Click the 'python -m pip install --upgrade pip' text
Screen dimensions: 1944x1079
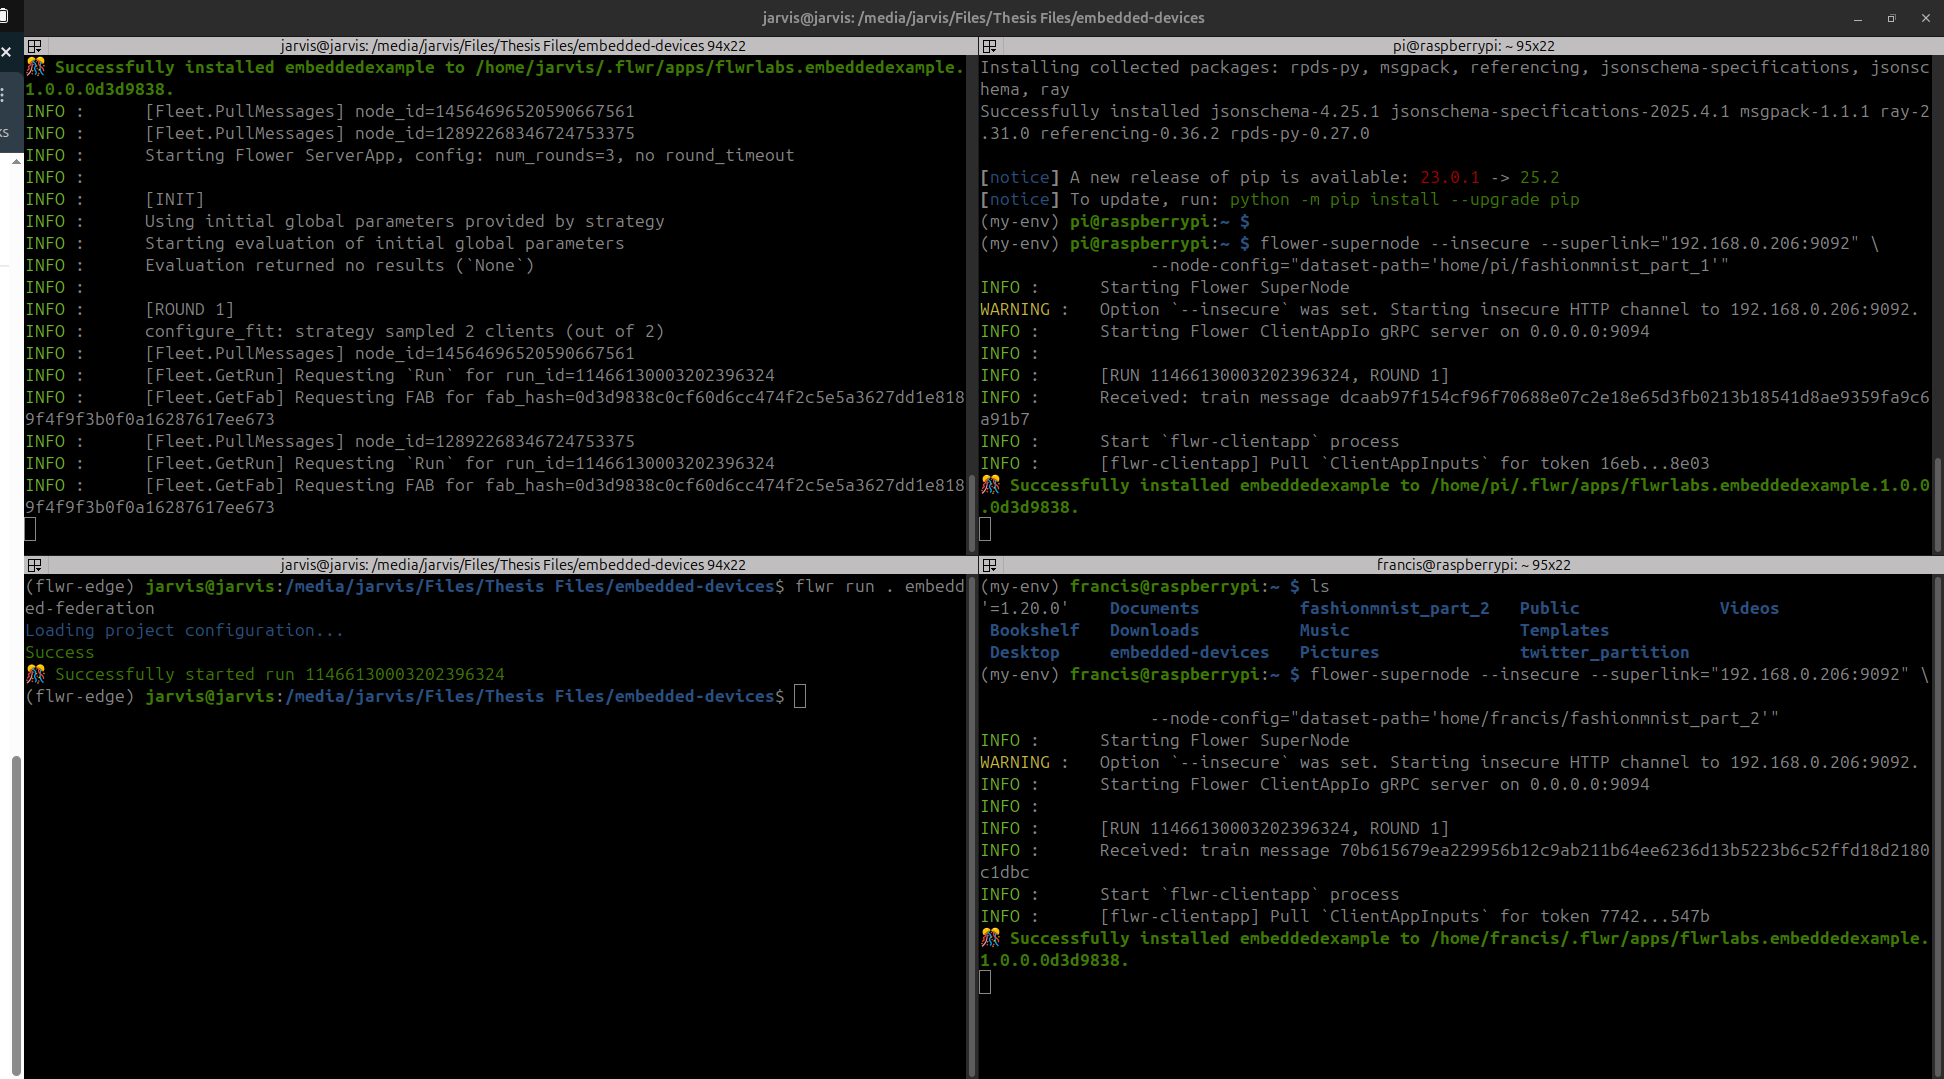(x=1404, y=199)
